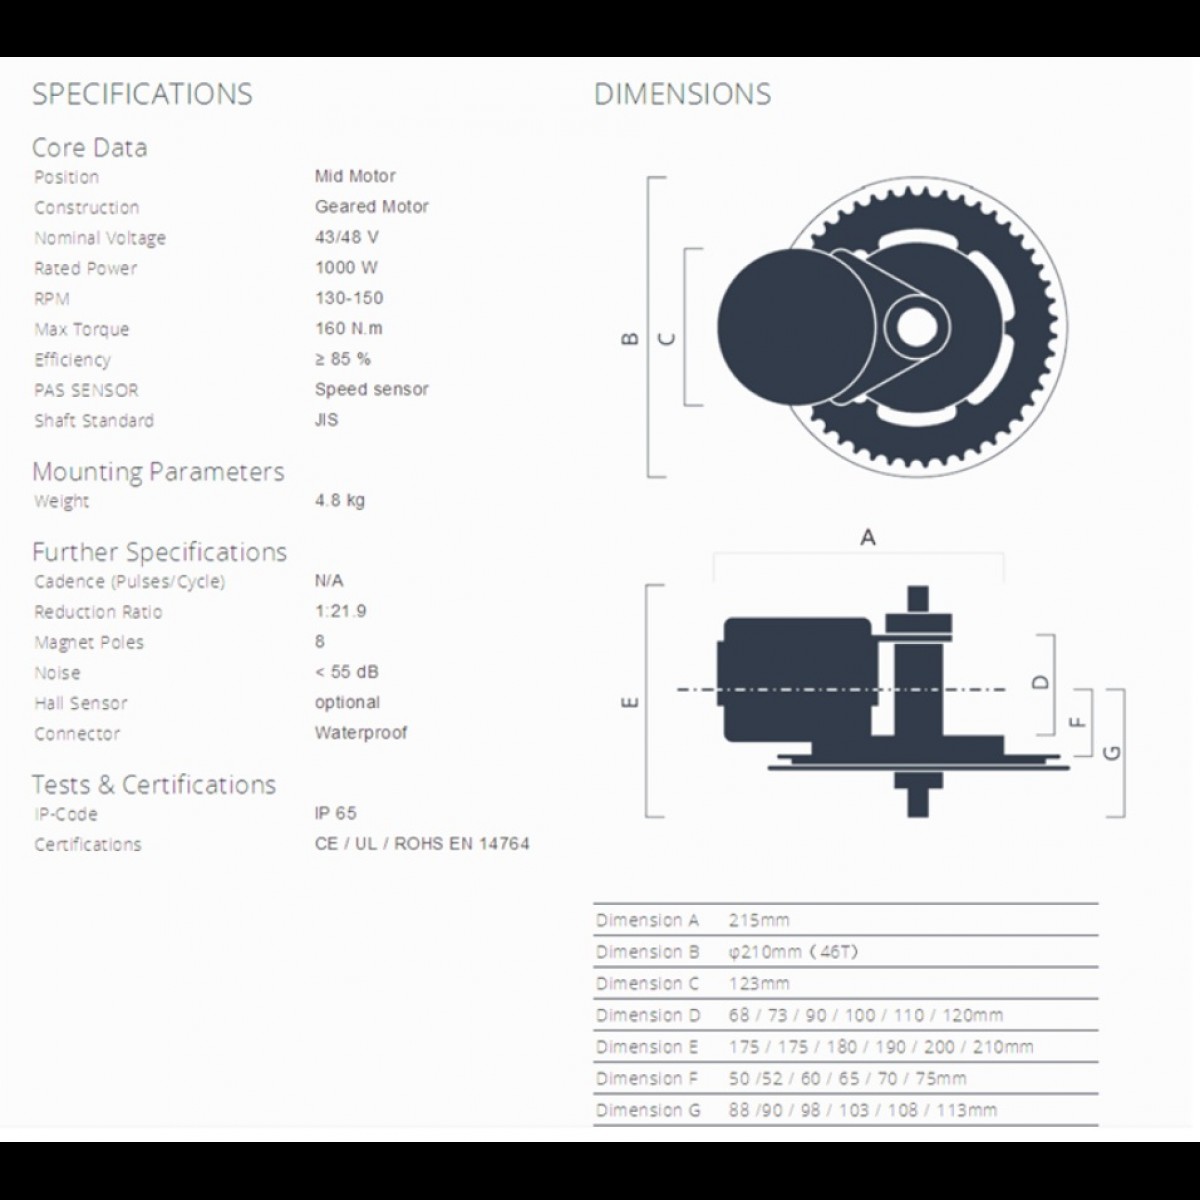Screen dimensions: 1200x1200
Task: Click the dimension E bracket label
Action: (630, 702)
